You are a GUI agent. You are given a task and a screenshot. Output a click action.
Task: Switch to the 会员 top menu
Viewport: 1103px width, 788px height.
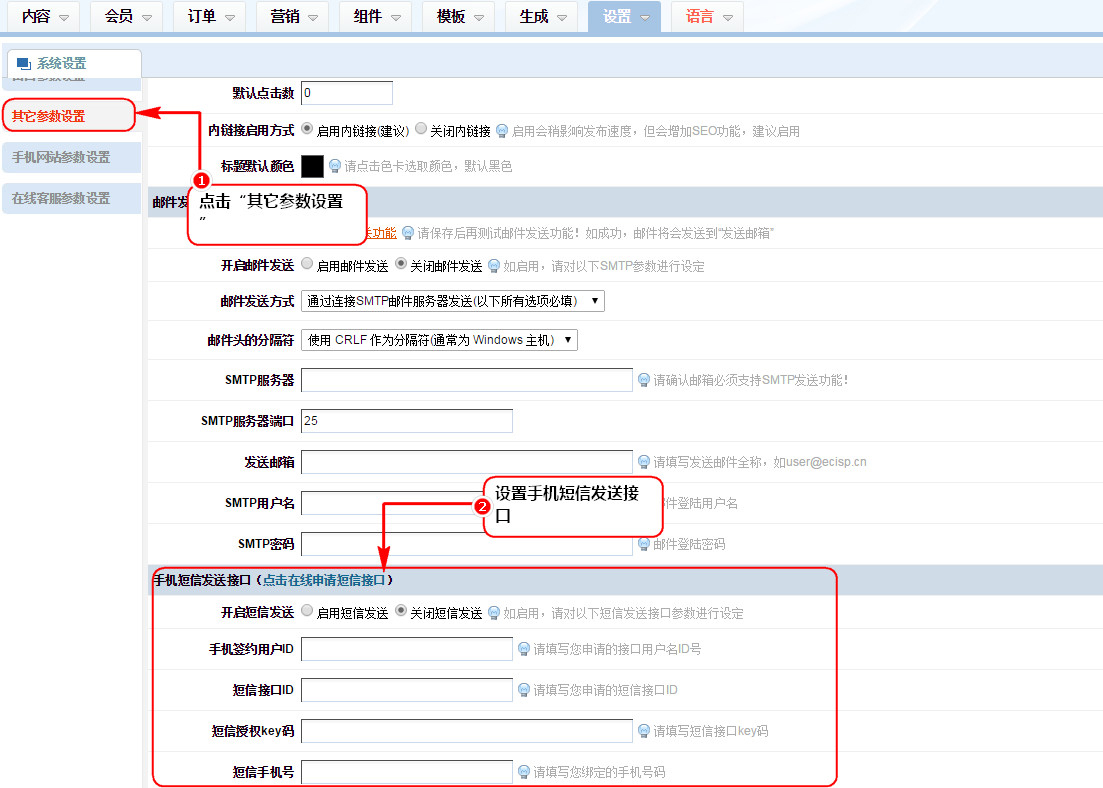[x=126, y=17]
